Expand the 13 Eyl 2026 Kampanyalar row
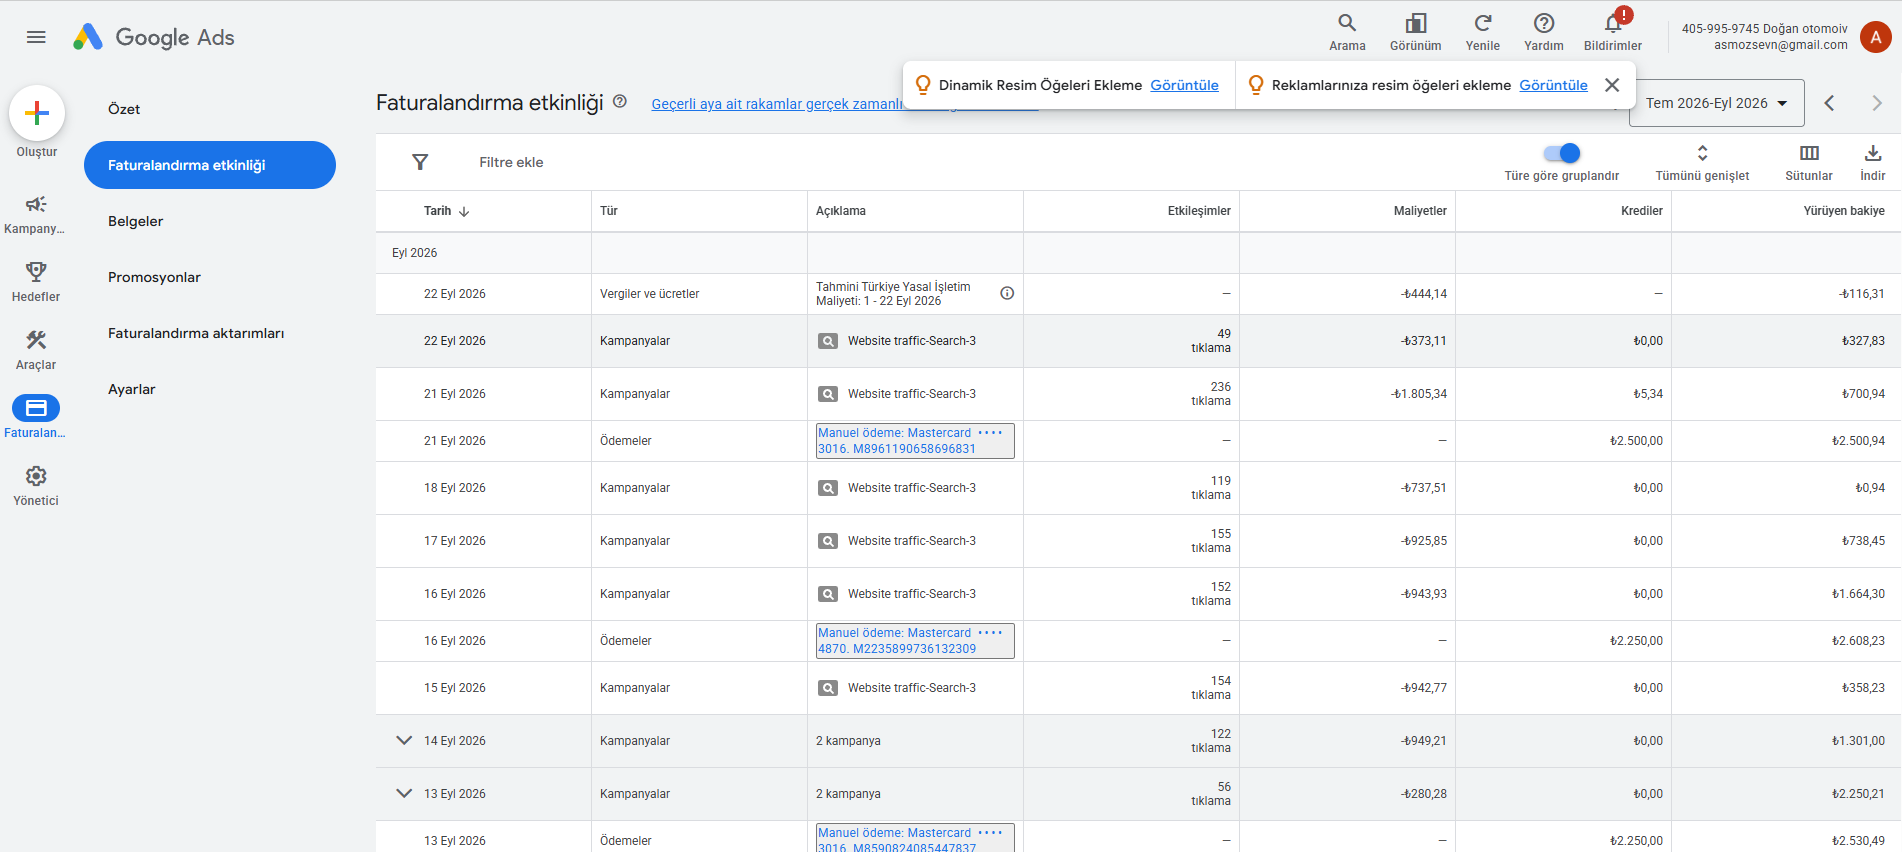Viewport: 1902px width, 852px height. (x=404, y=794)
